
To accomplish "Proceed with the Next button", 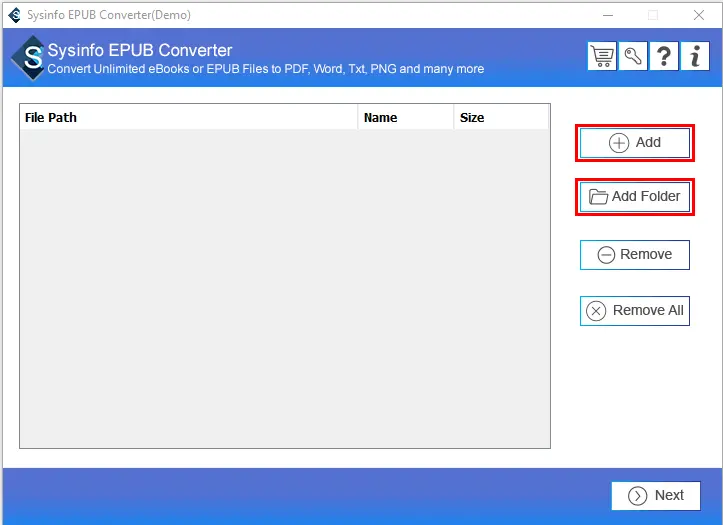I will (656, 496).
